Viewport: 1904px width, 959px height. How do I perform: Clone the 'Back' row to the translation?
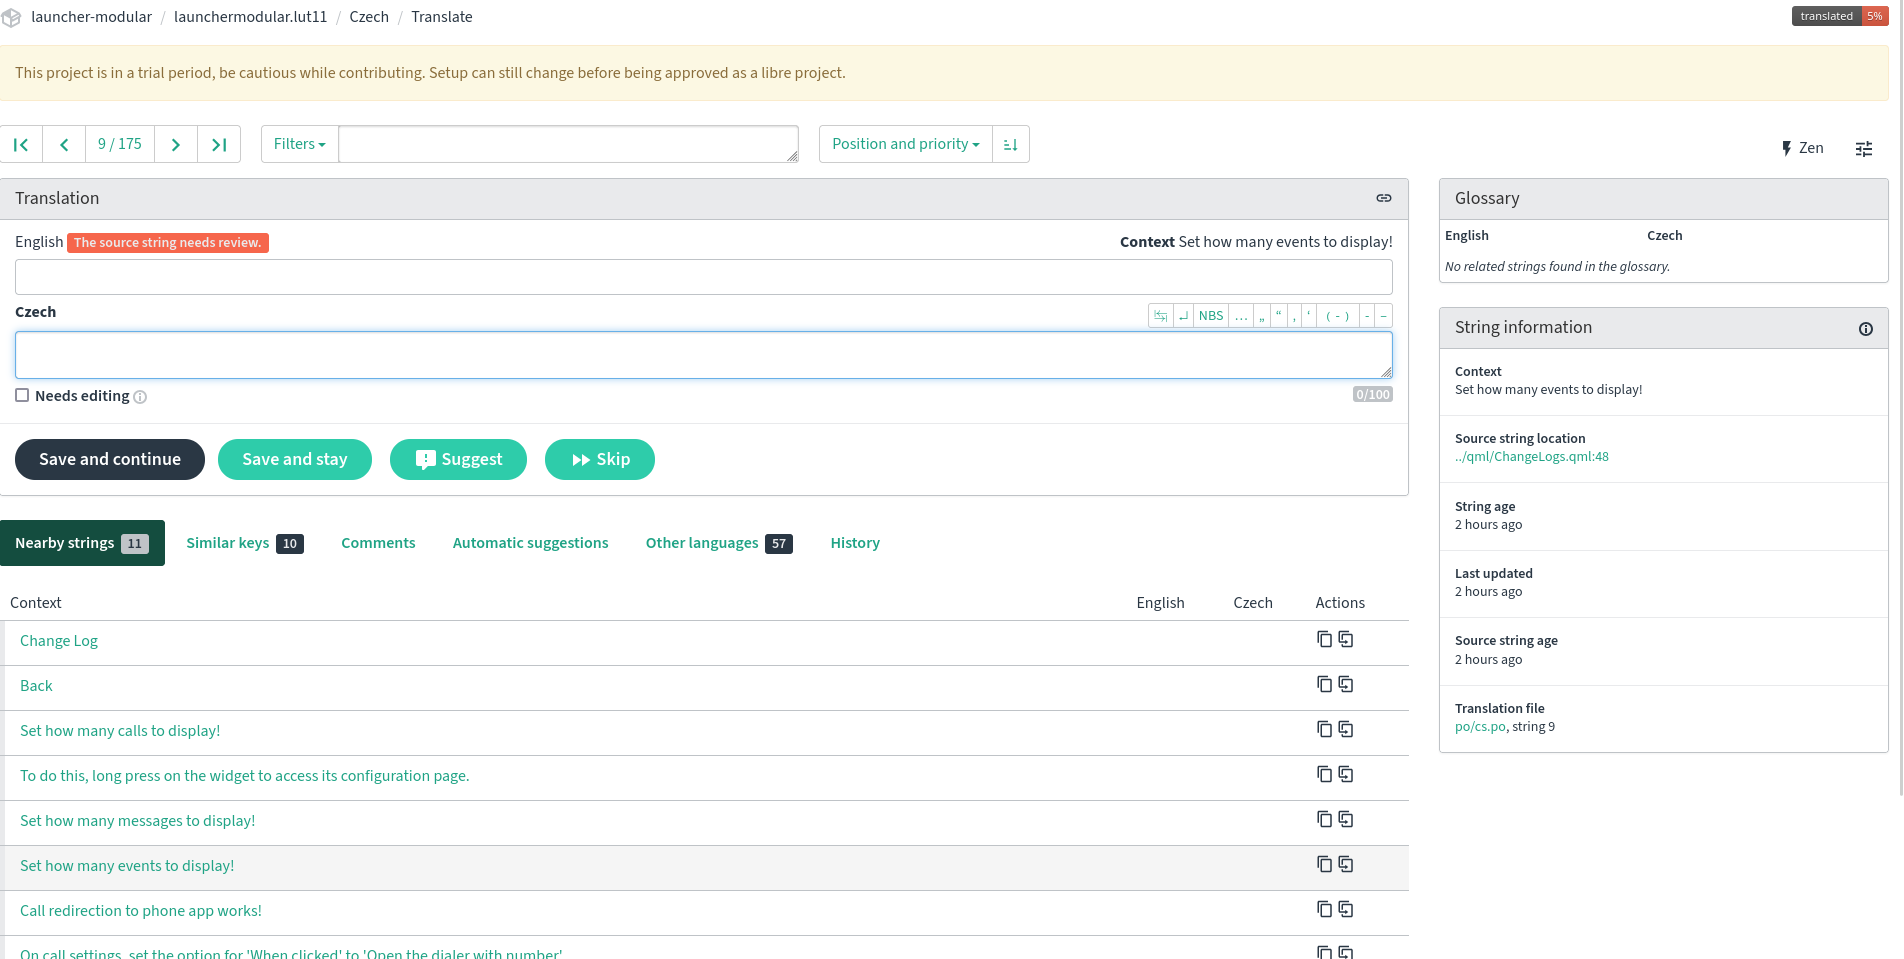tap(1346, 684)
